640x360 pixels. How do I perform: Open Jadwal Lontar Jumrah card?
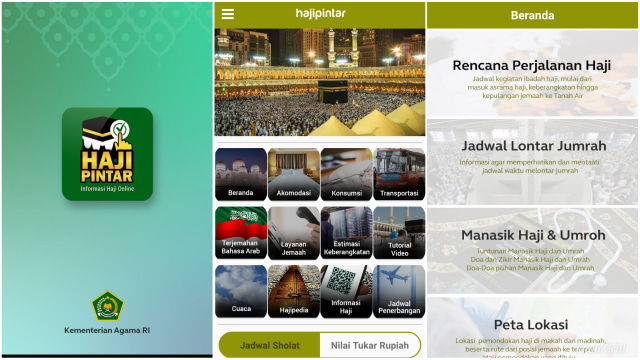pyautogui.click(x=532, y=162)
